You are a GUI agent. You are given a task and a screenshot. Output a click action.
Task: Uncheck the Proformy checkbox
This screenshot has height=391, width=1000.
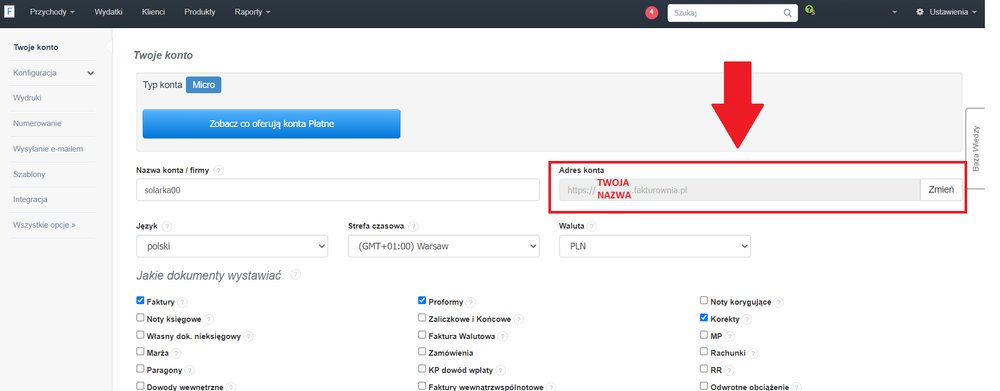pyautogui.click(x=422, y=300)
